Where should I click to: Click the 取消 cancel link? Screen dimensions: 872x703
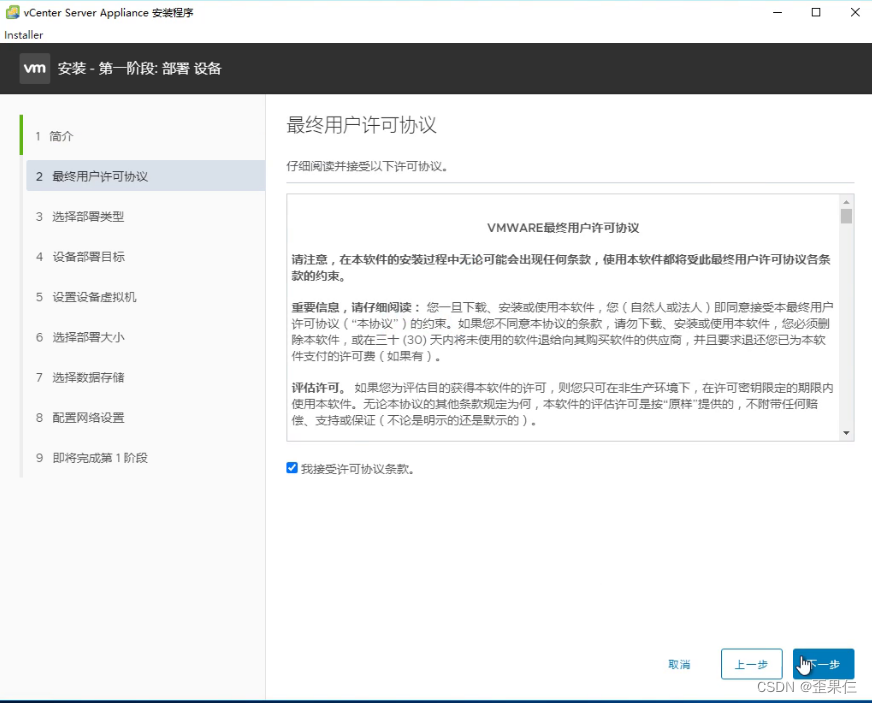coord(679,664)
